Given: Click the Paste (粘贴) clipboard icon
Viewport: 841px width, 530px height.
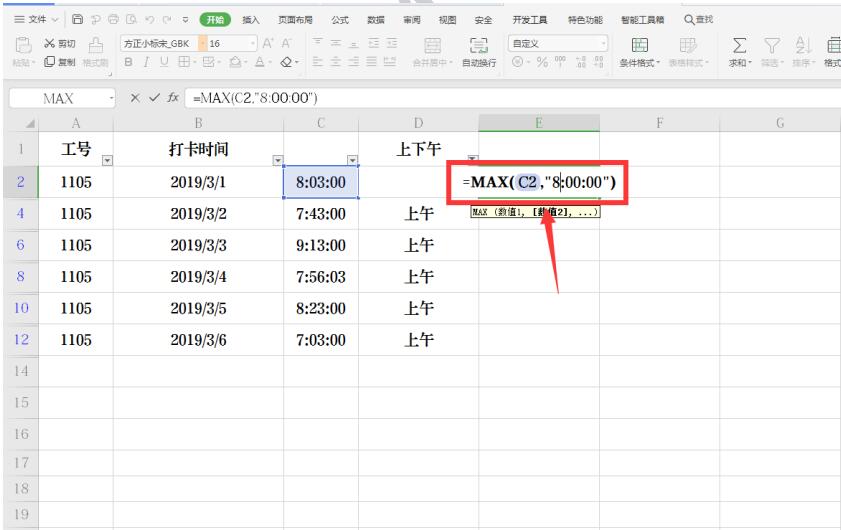Looking at the screenshot, I should 23,46.
